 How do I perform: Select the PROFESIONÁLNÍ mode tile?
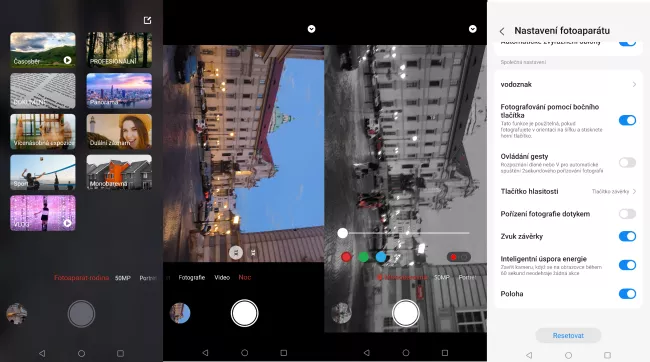point(119,50)
